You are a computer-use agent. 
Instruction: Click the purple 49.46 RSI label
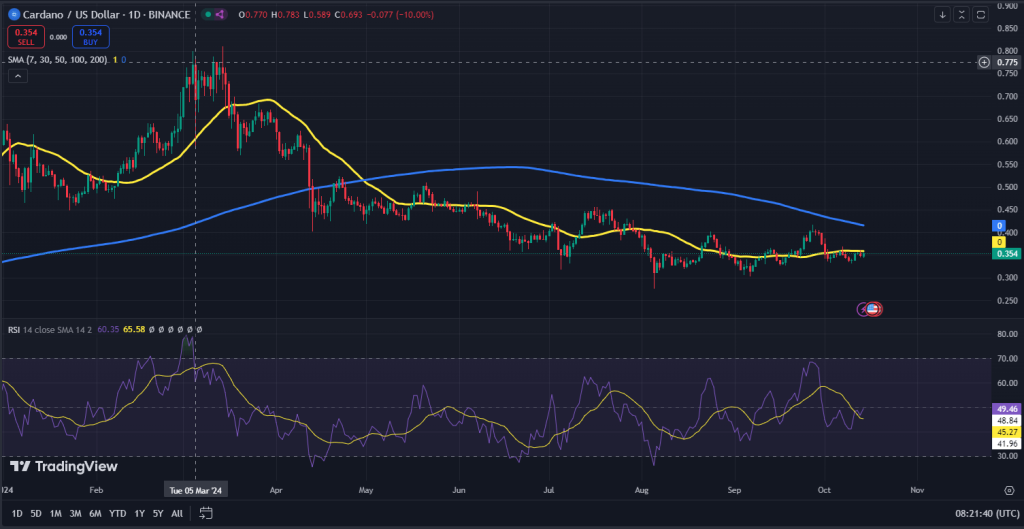[x=1004, y=409]
